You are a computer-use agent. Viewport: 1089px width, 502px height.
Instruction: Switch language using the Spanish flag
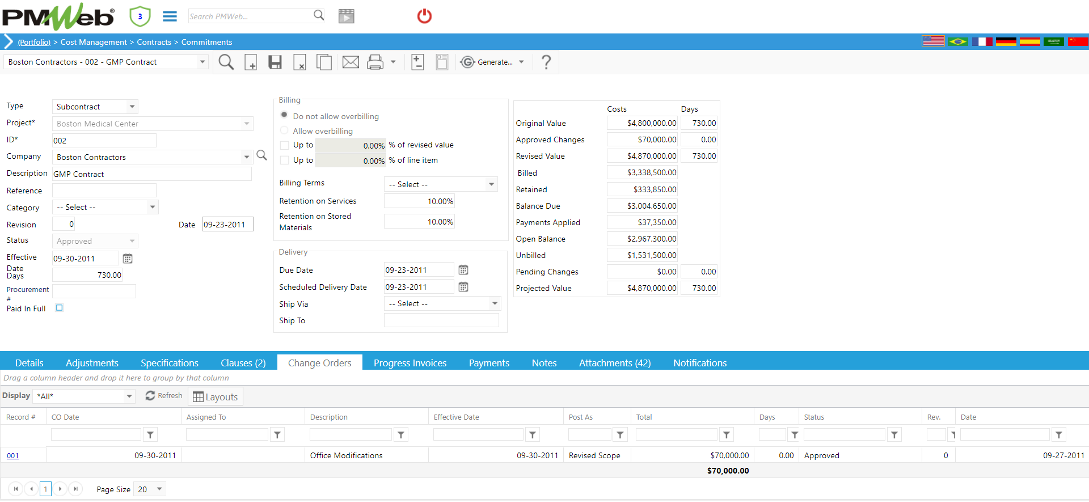tap(1030, 42)
